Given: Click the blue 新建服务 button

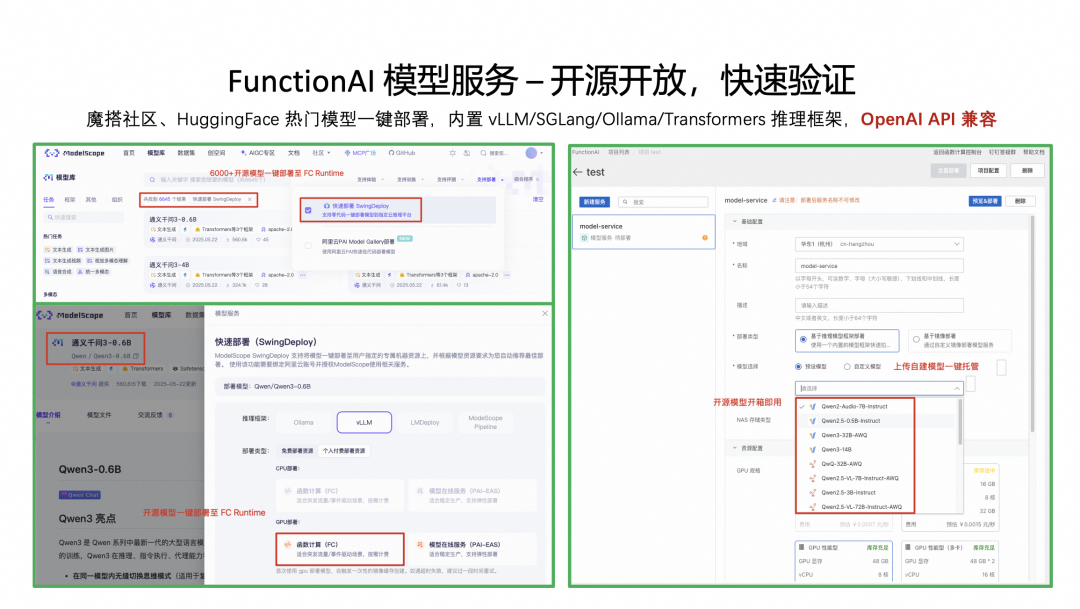Looking at the screenshot, I should [594, 202].
